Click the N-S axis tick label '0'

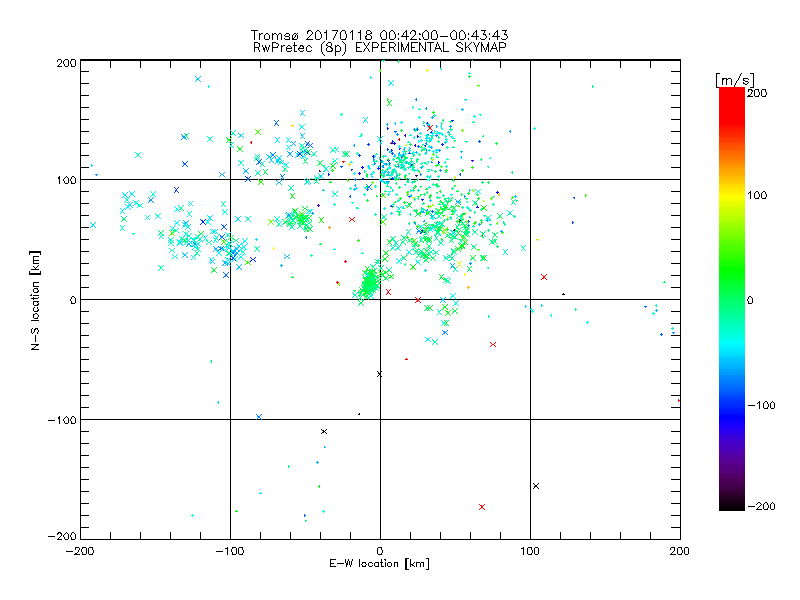click(x=73, y=300)
